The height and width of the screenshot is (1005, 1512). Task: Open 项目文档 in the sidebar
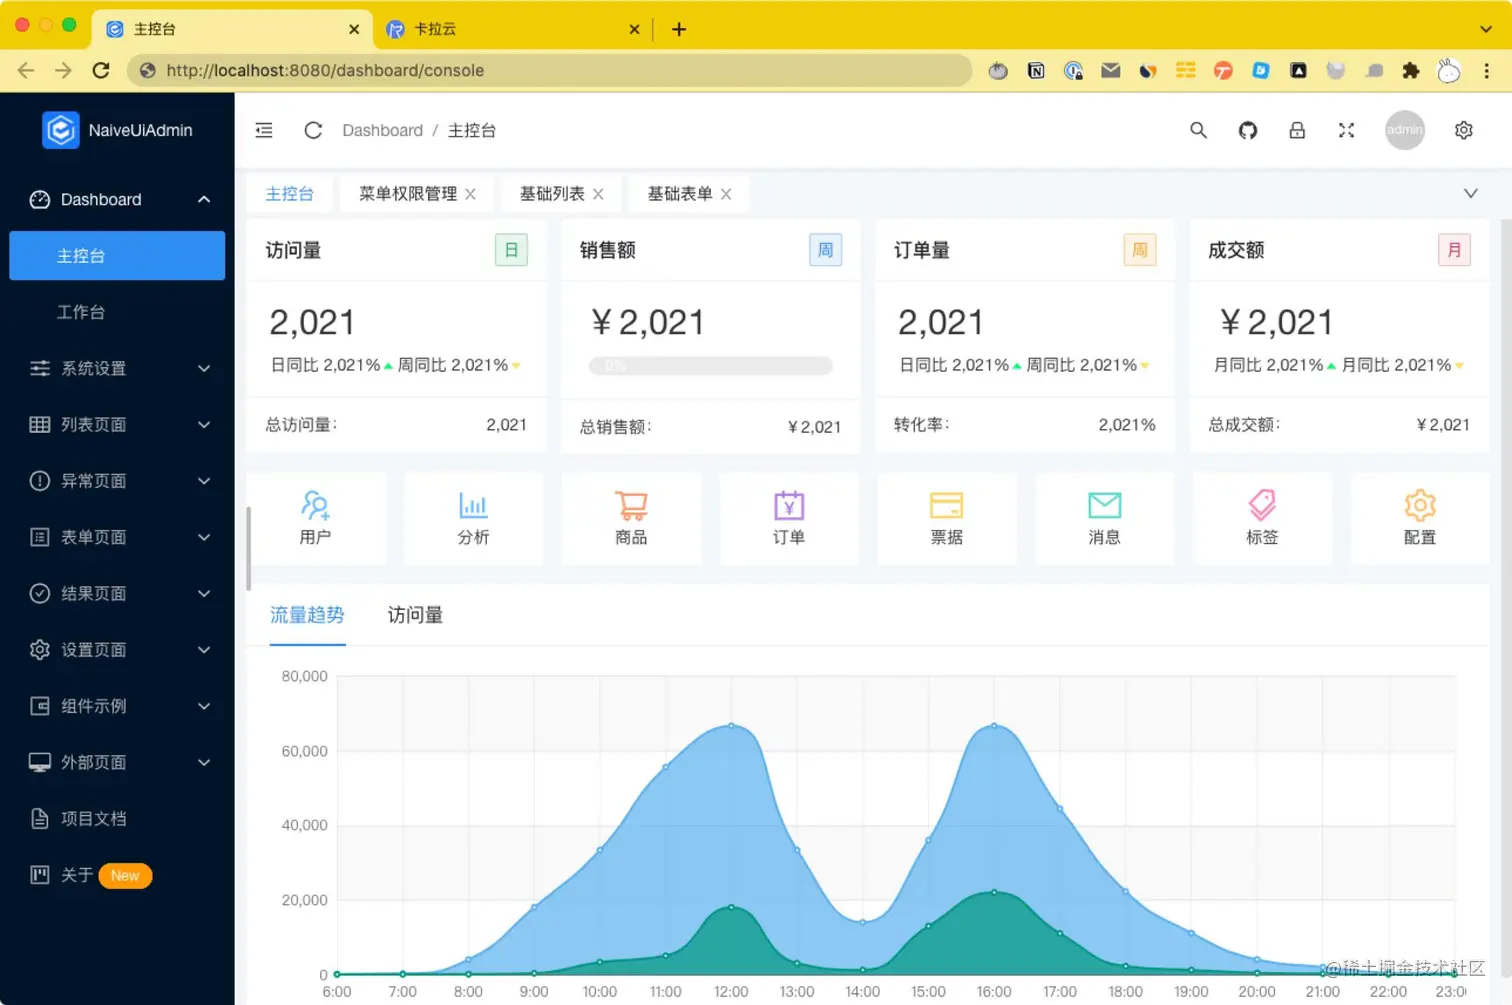click(x=117, y=819)
